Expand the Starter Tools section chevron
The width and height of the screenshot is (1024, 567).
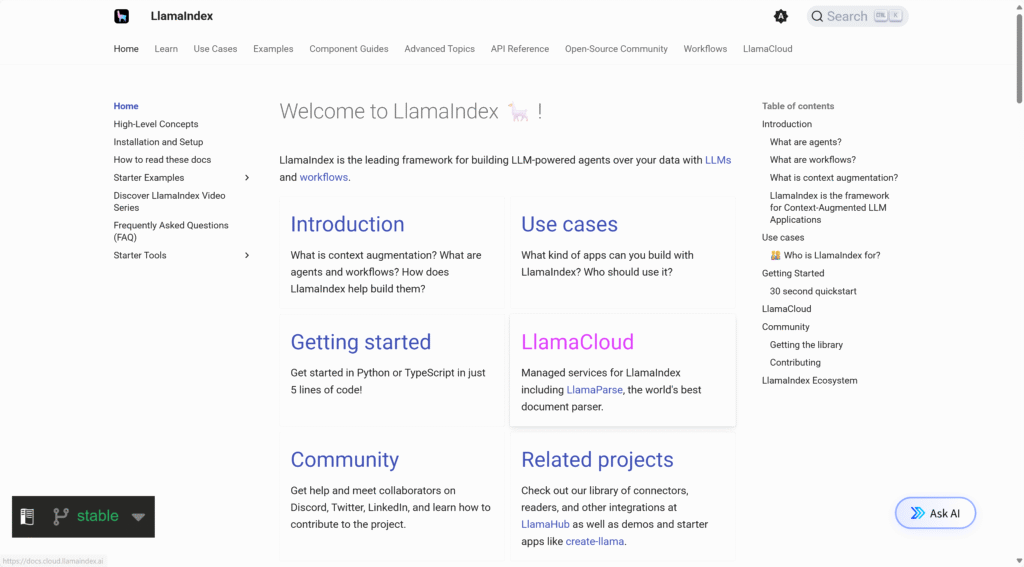(247, 255)
